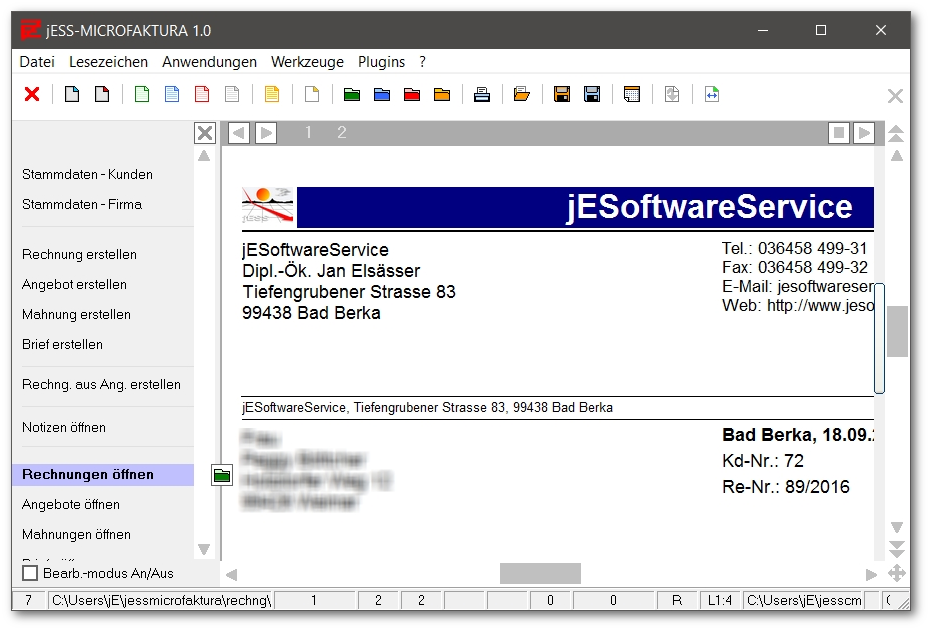Click the orange floppy disk save icon
The image size is (930, 630).
[562, 94]
